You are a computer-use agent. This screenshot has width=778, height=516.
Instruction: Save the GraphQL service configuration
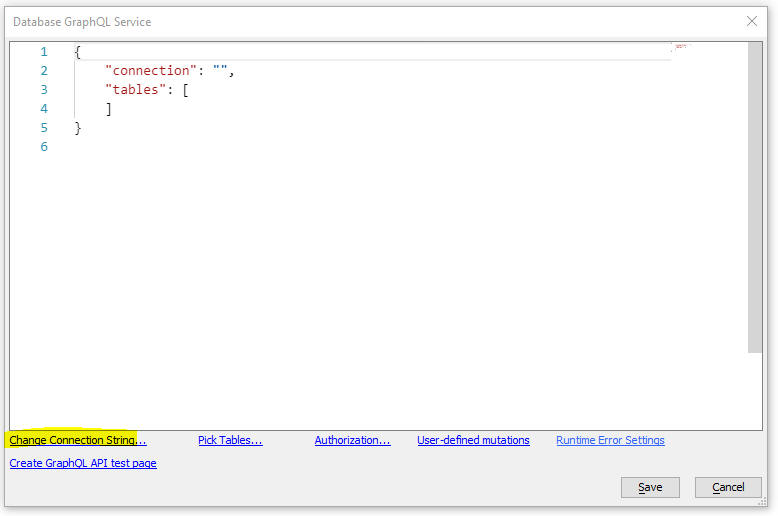(x=650, y=487)
